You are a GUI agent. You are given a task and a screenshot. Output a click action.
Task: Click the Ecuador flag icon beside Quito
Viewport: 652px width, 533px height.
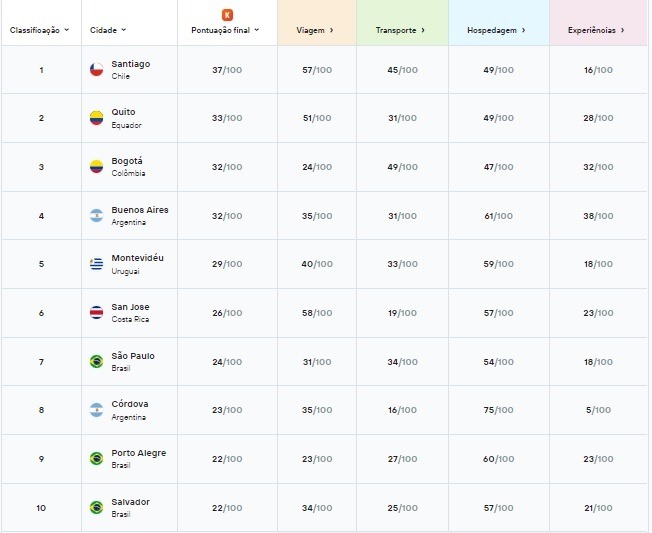[x=96, y=118]
